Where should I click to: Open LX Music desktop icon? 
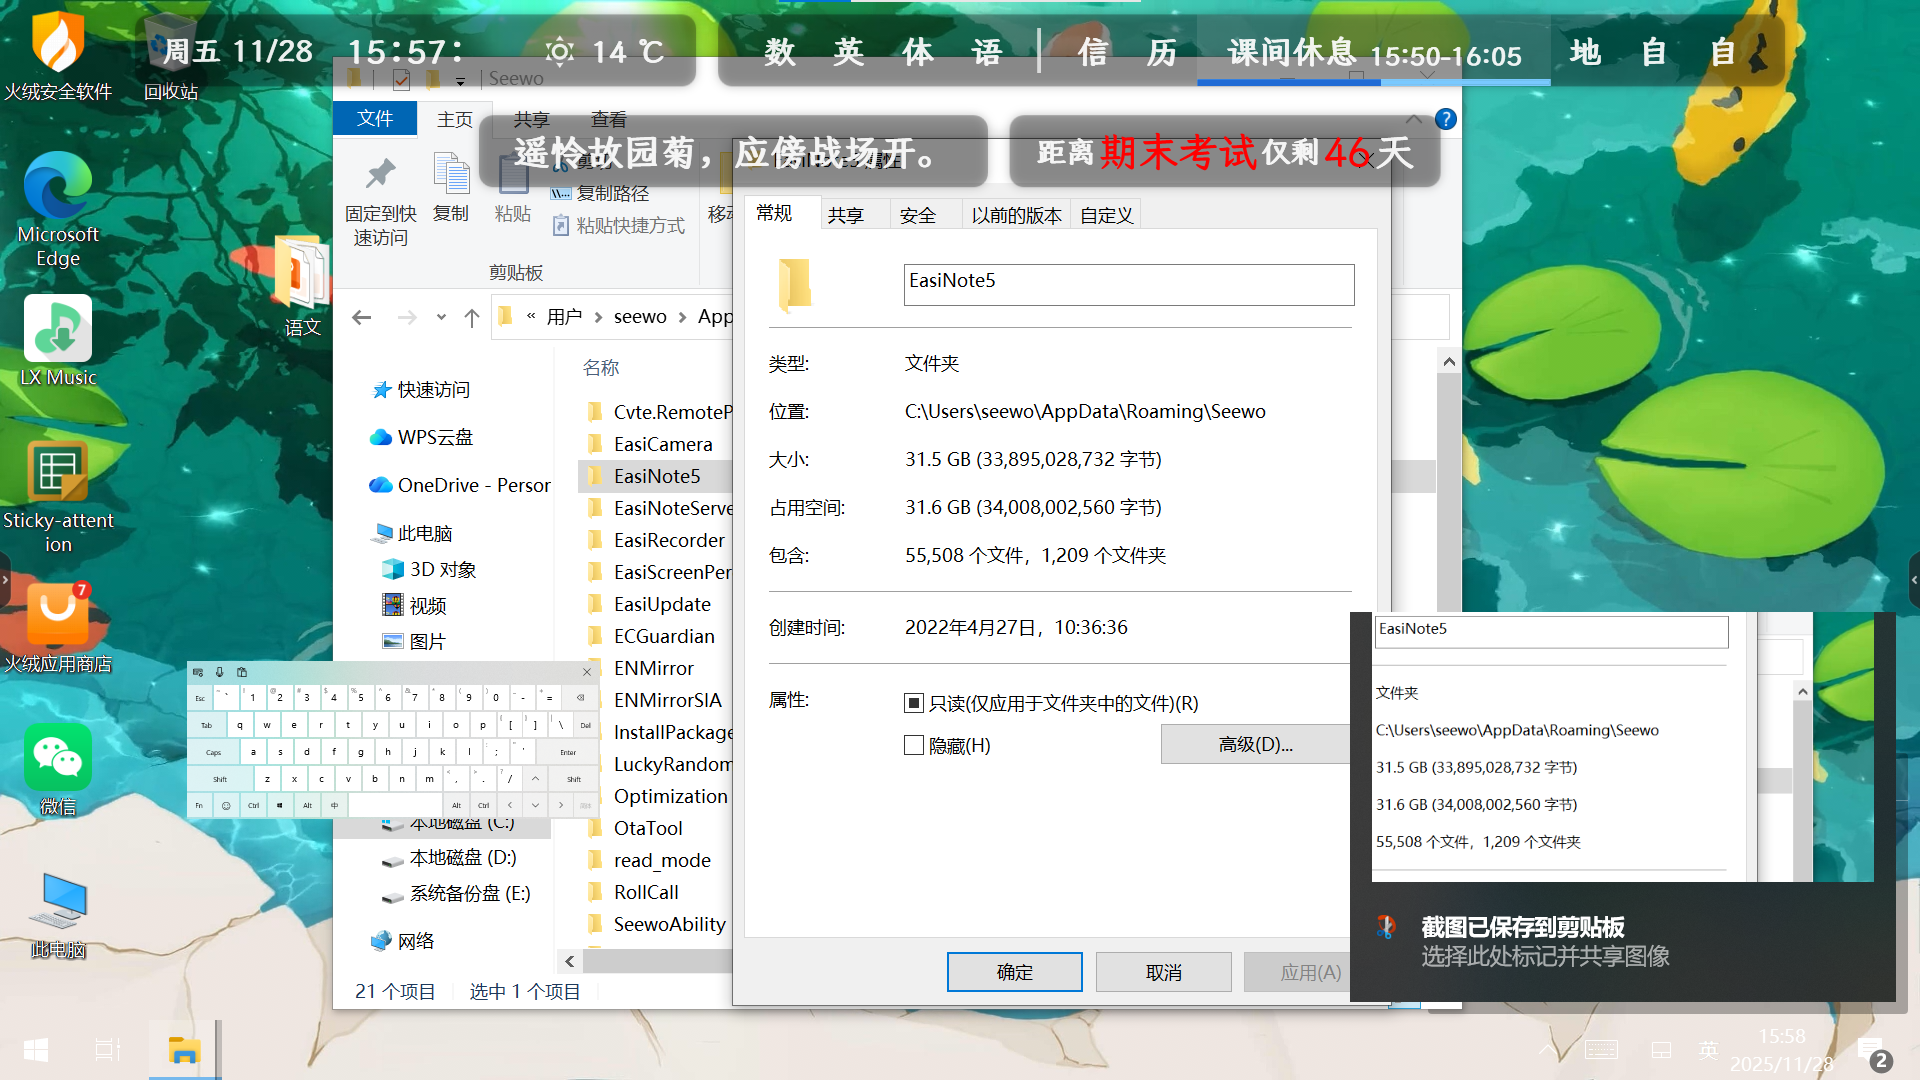[58, 330]
